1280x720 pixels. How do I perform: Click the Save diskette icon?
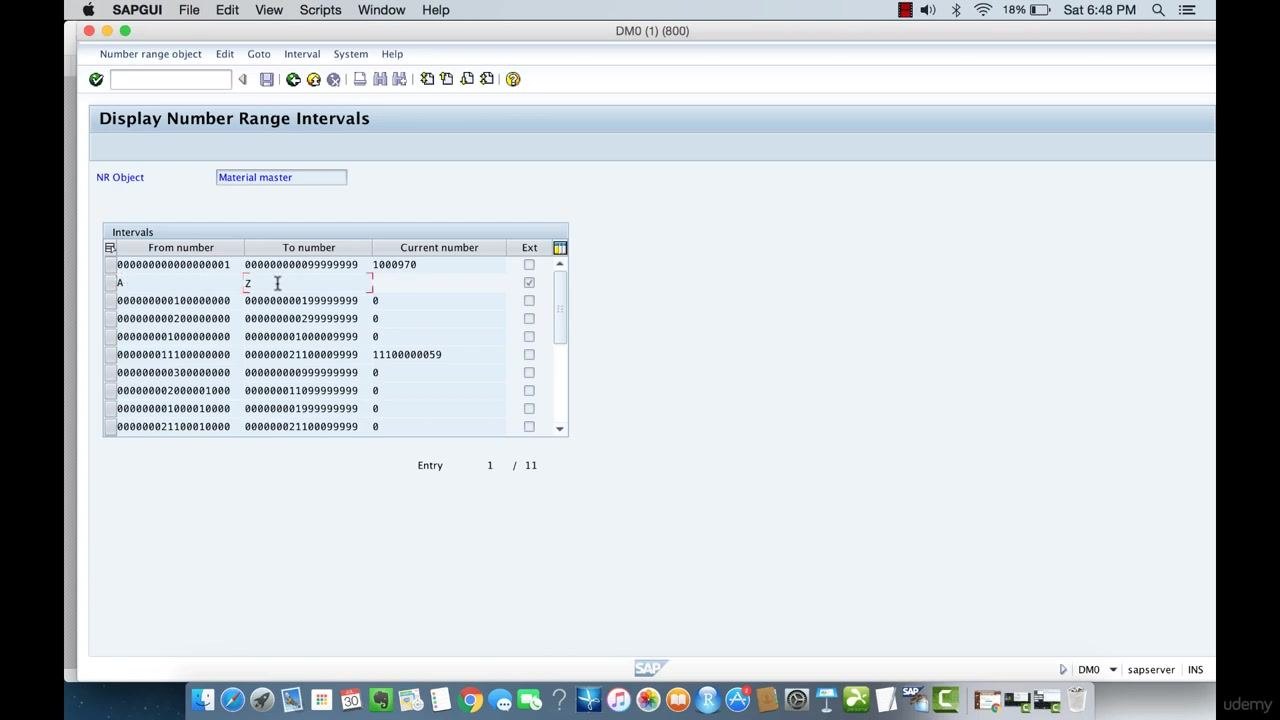(x=267, y=79)
